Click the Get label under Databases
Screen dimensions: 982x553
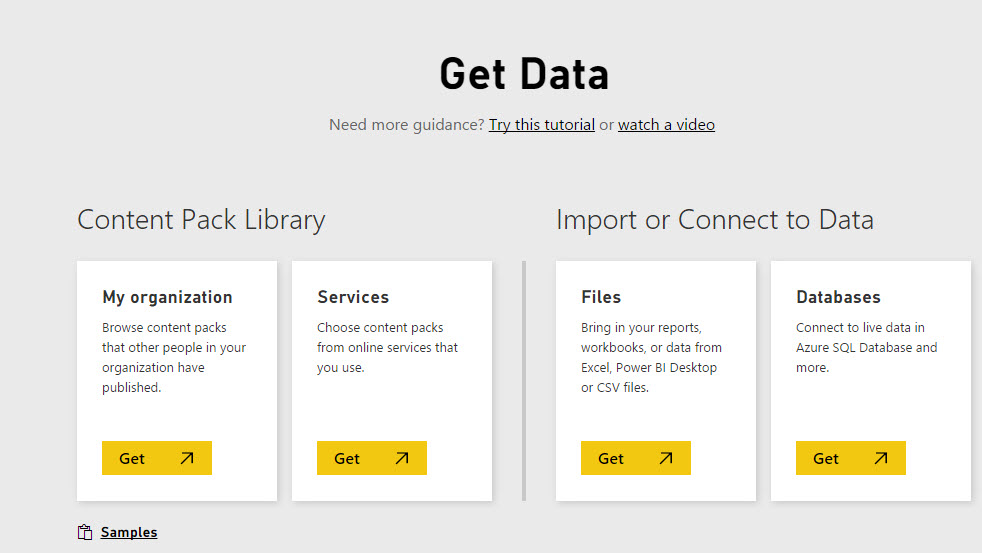pyautogui.click(x=826, y=458)
